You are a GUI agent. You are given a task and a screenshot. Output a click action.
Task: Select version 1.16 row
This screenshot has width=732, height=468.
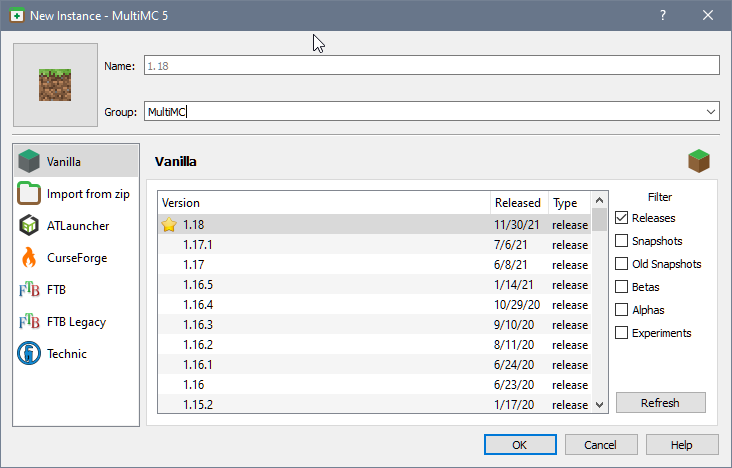coord(374,384)
